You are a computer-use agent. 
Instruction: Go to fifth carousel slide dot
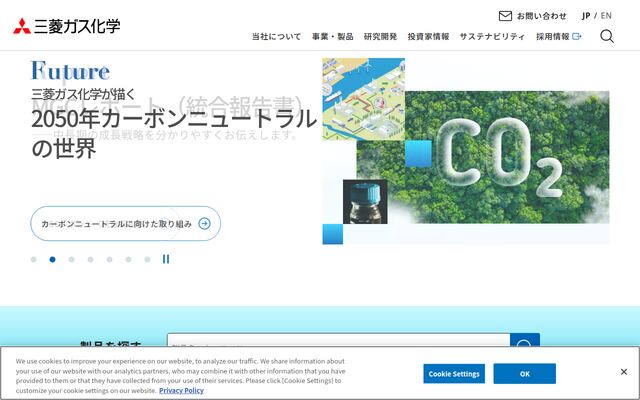[x=109, y=260]
